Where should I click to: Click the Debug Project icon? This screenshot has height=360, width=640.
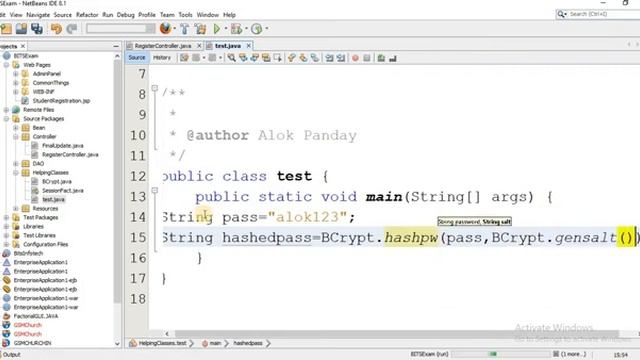236,29
